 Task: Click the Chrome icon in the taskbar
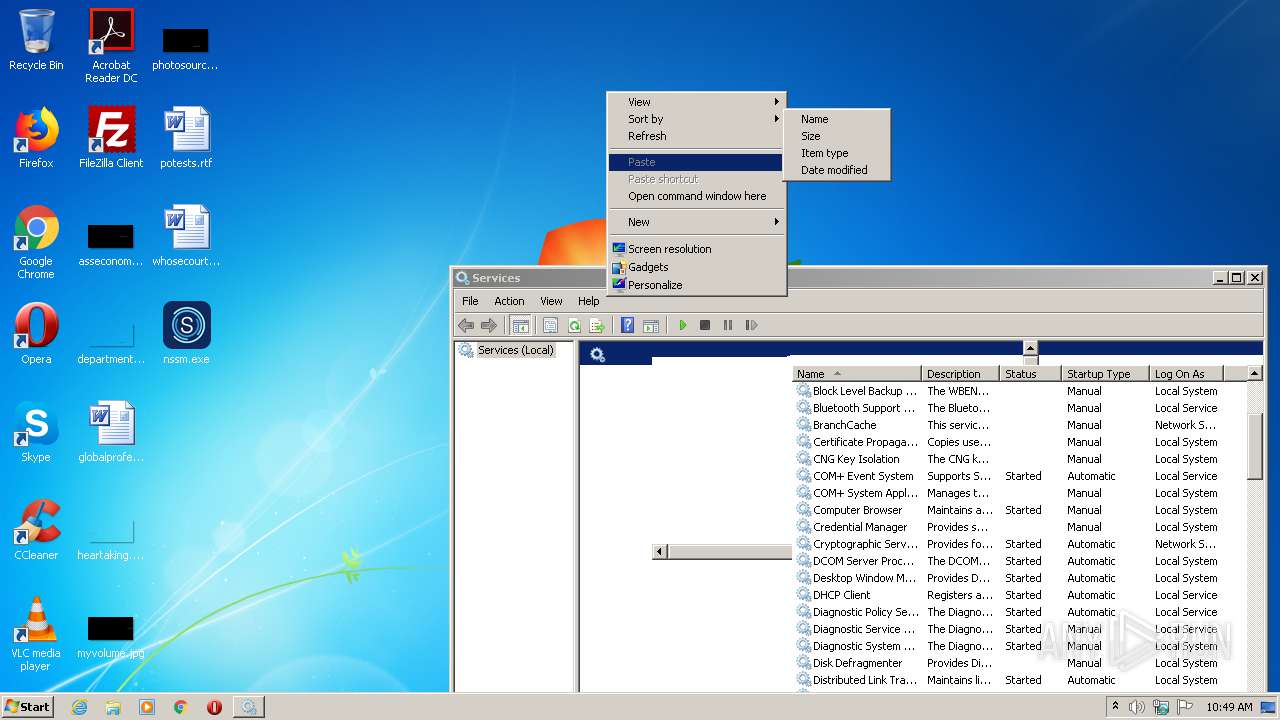[x=181, y=707]
